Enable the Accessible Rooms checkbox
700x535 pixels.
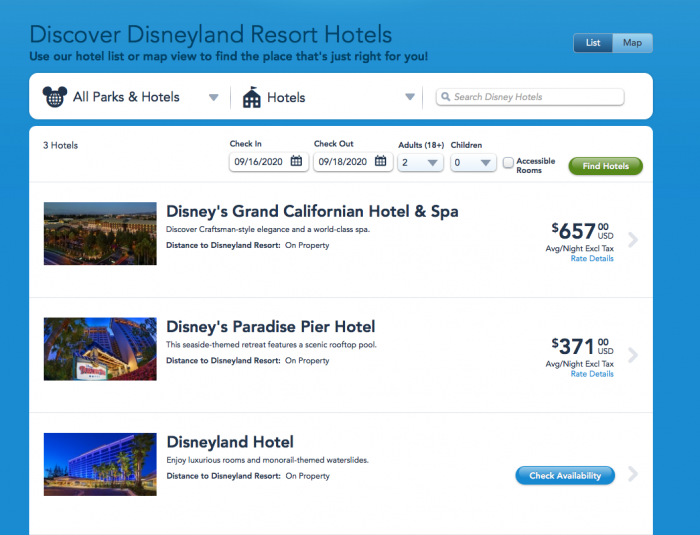click(x=508, y=162)
